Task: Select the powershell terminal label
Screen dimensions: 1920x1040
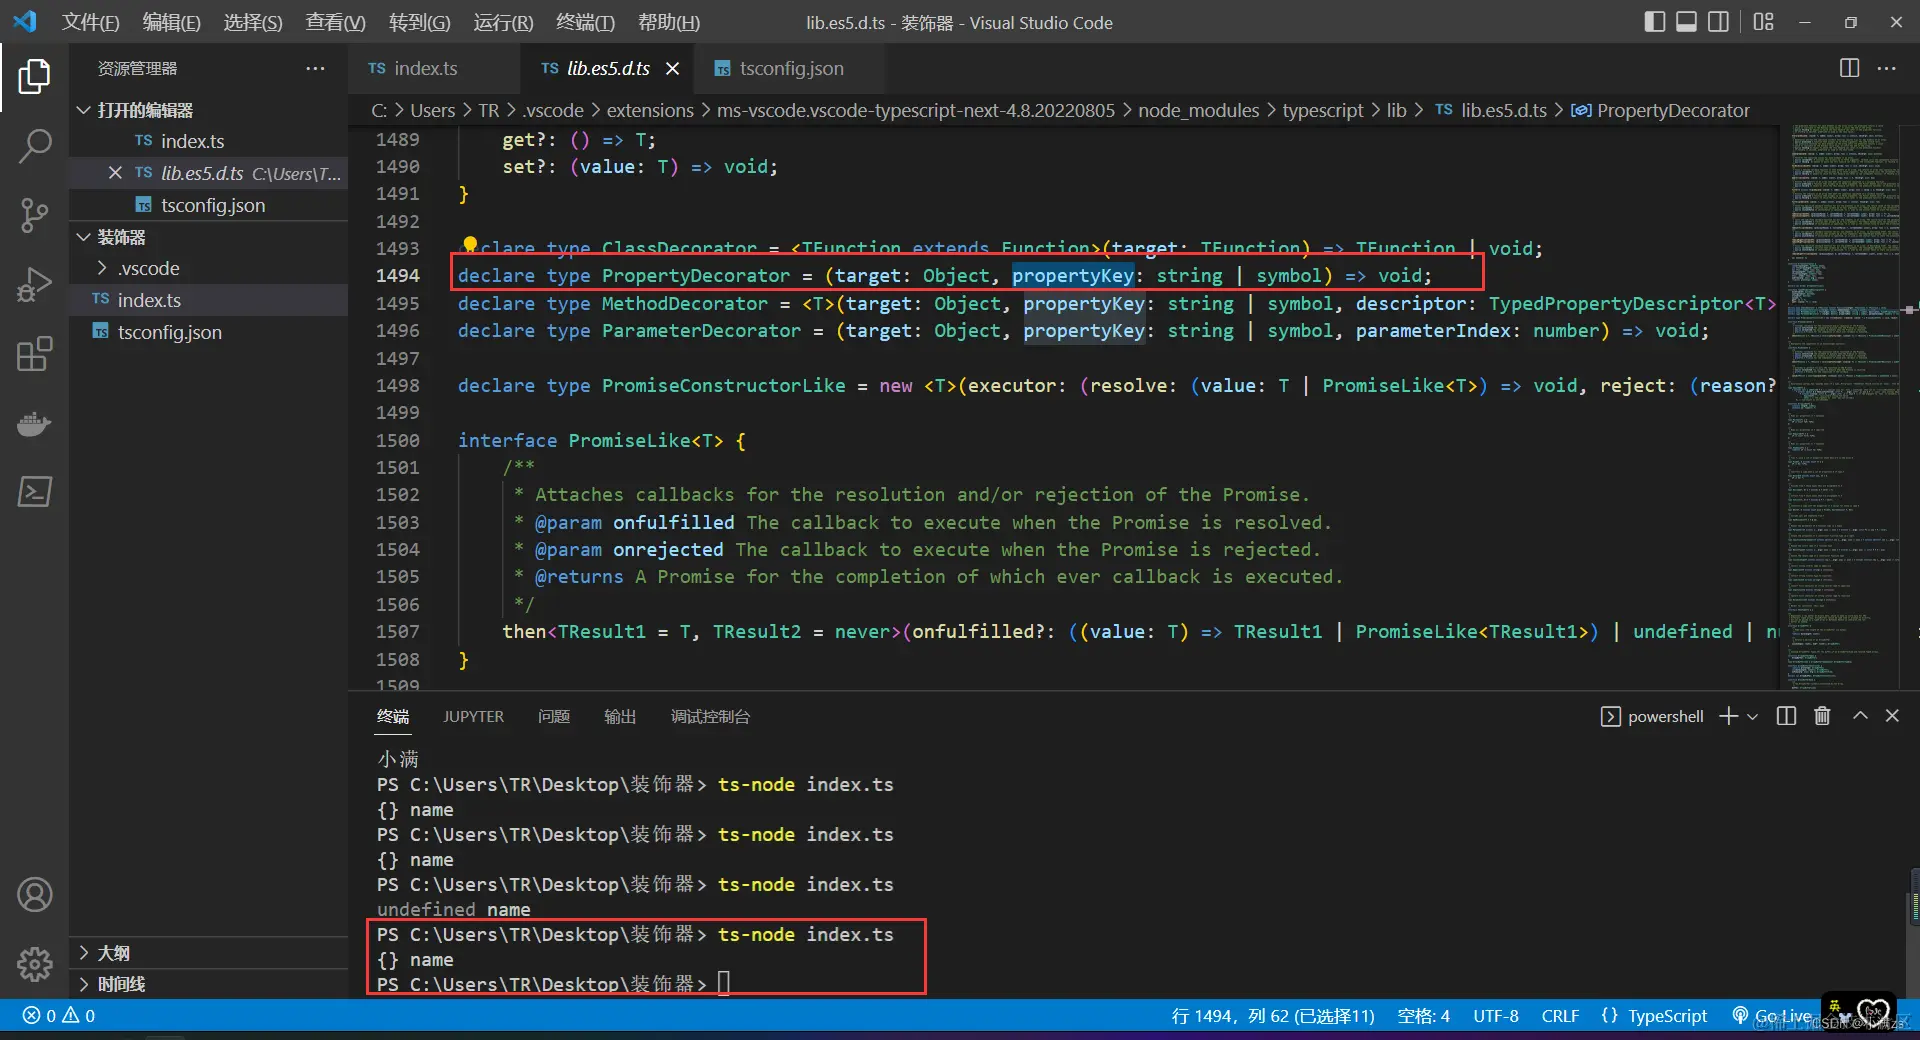Action: pyautogui.click(x=1652, y=716)
